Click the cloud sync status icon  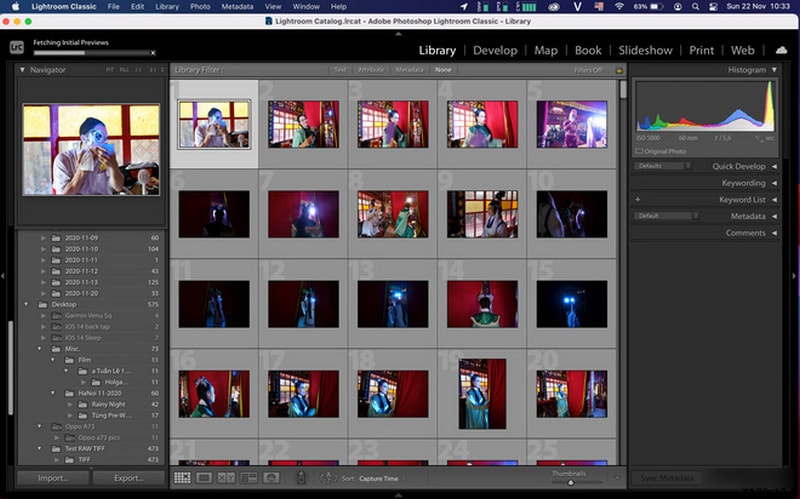(x=781, y=50)
